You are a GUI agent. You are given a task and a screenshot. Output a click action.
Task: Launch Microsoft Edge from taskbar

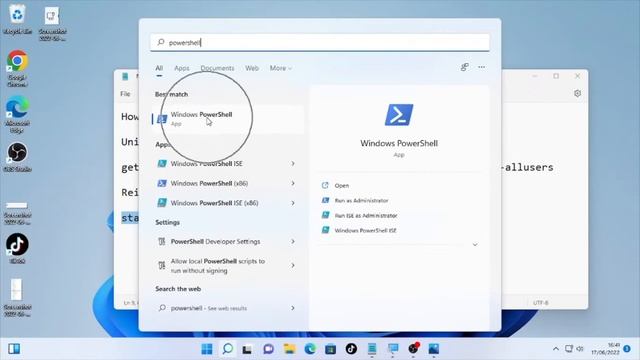click(310, 349)
